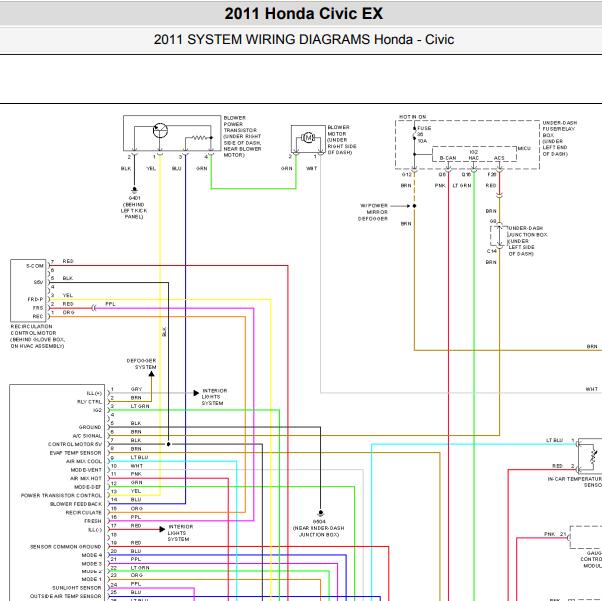
Task: Click the 'MODE-VENT' pin label
Action: [86, 470]
